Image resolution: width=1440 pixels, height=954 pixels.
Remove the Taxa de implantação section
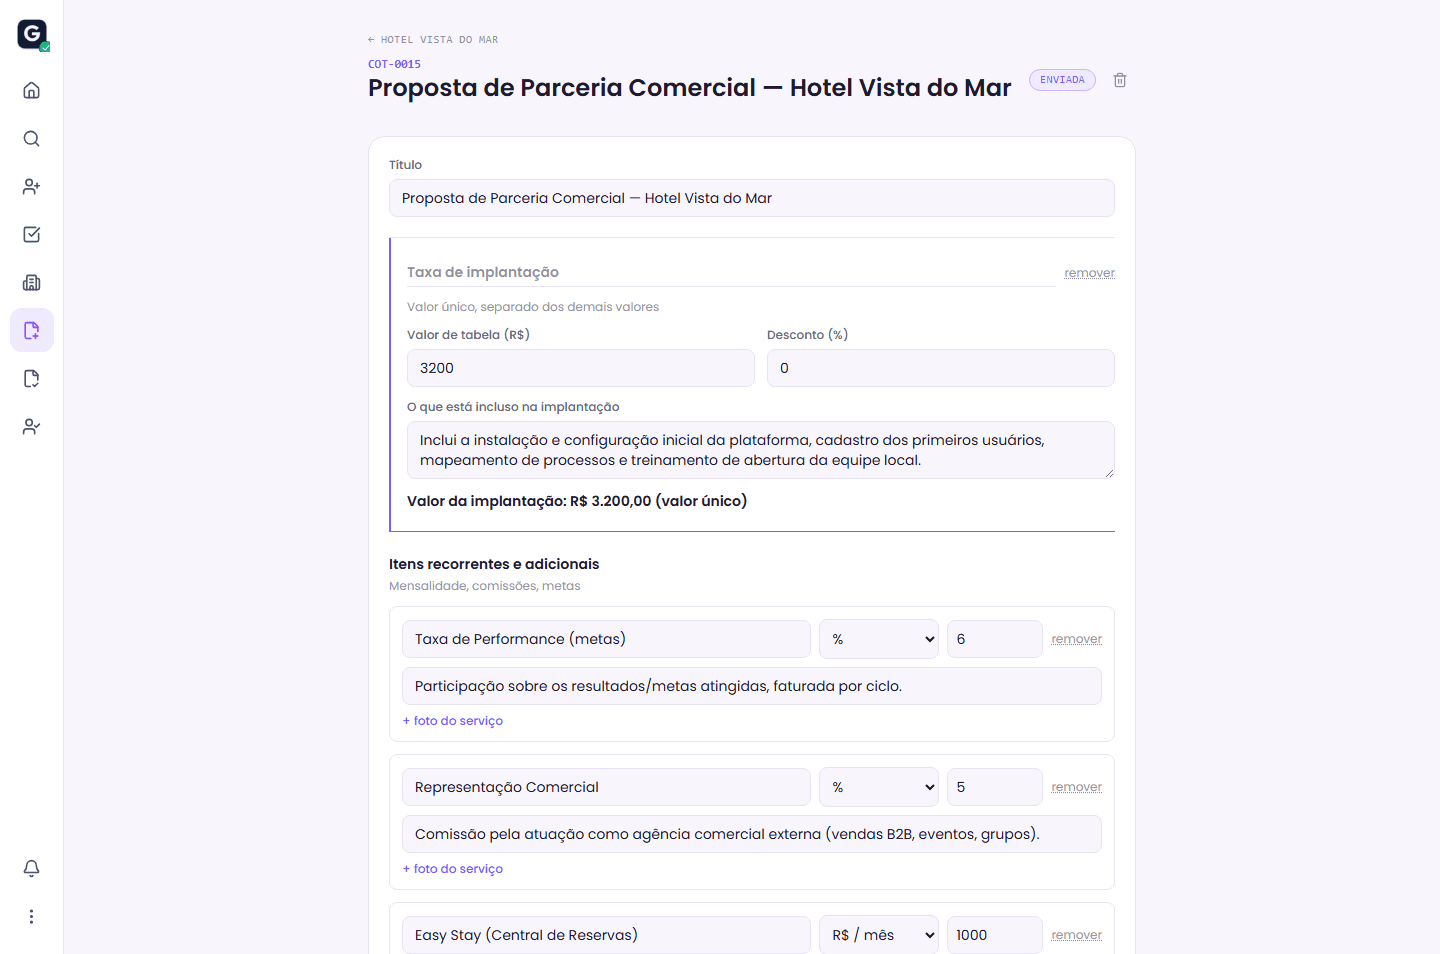pos(1089,273)
